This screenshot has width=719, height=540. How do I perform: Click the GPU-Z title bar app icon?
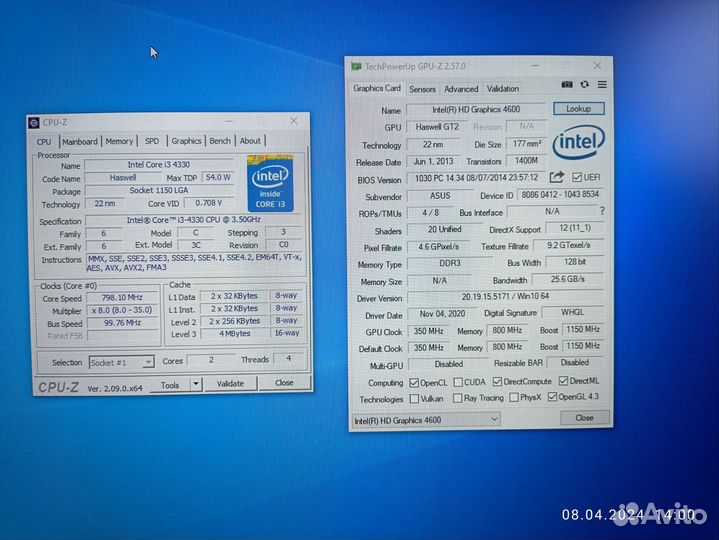click(356, 67)
